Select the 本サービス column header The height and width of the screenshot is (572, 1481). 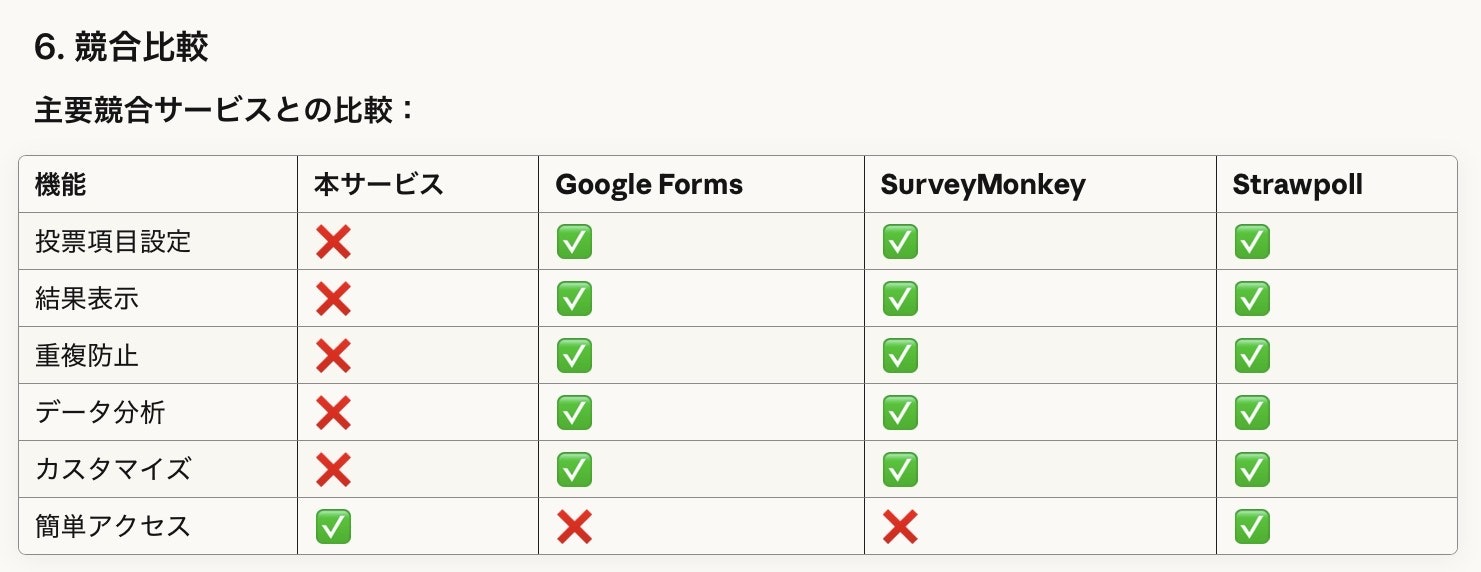pyautogui.click(x=379, y=185)
